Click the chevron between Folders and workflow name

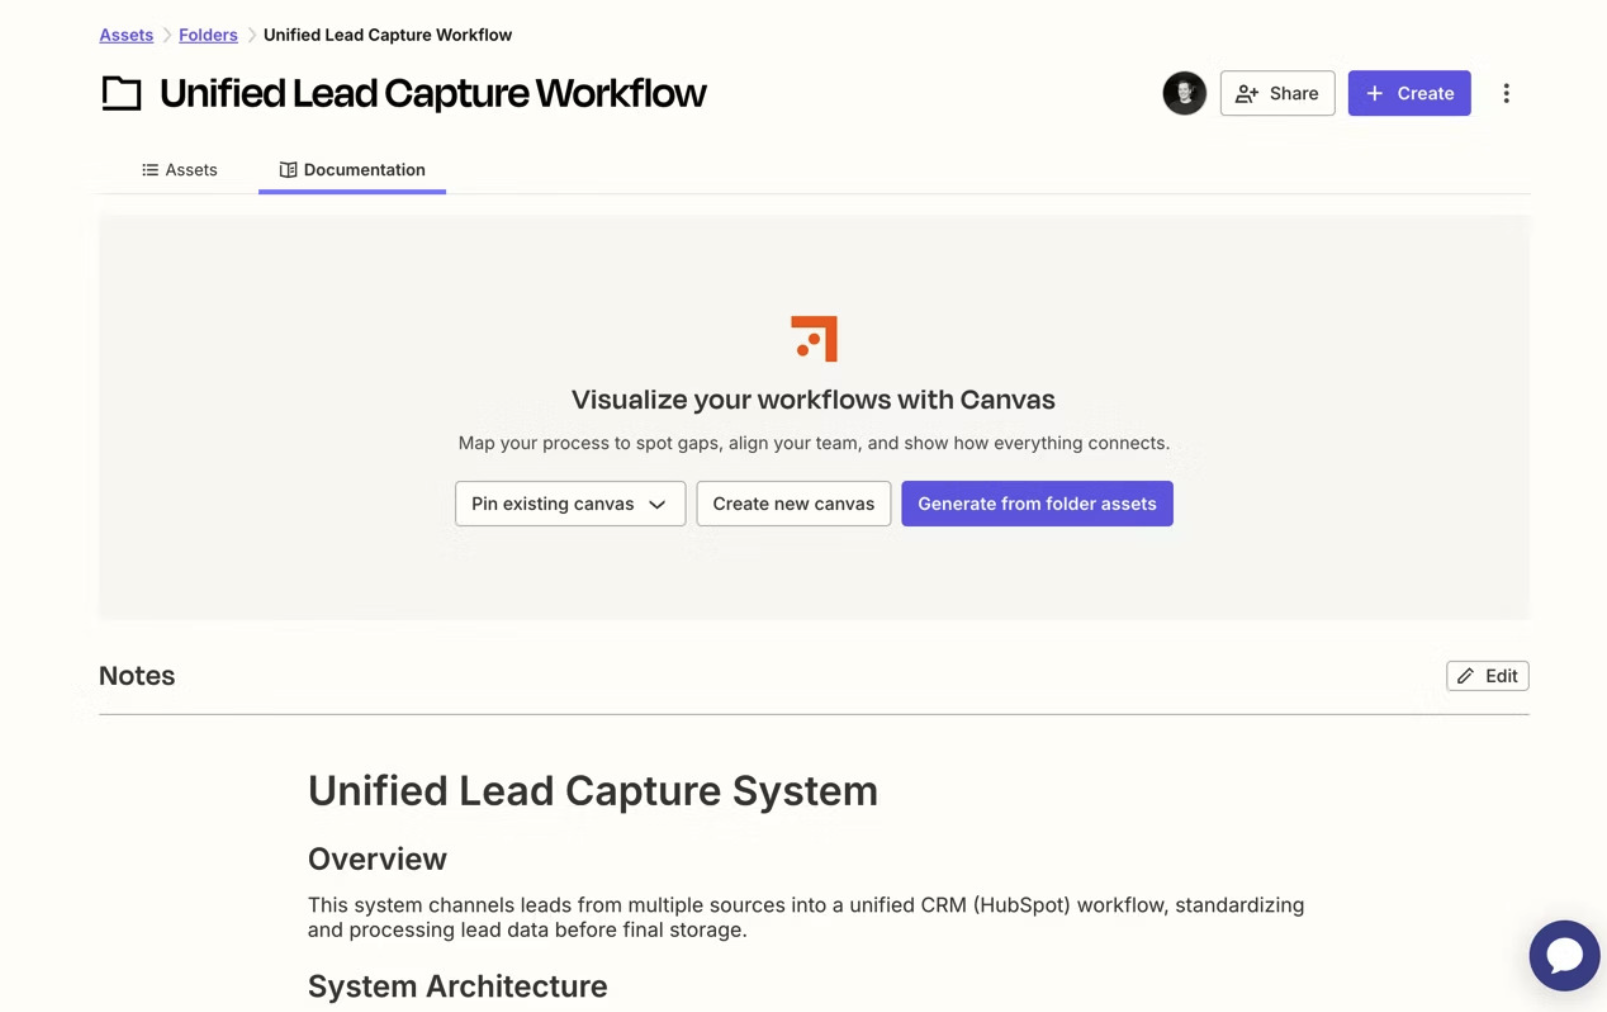coord(249,34)
